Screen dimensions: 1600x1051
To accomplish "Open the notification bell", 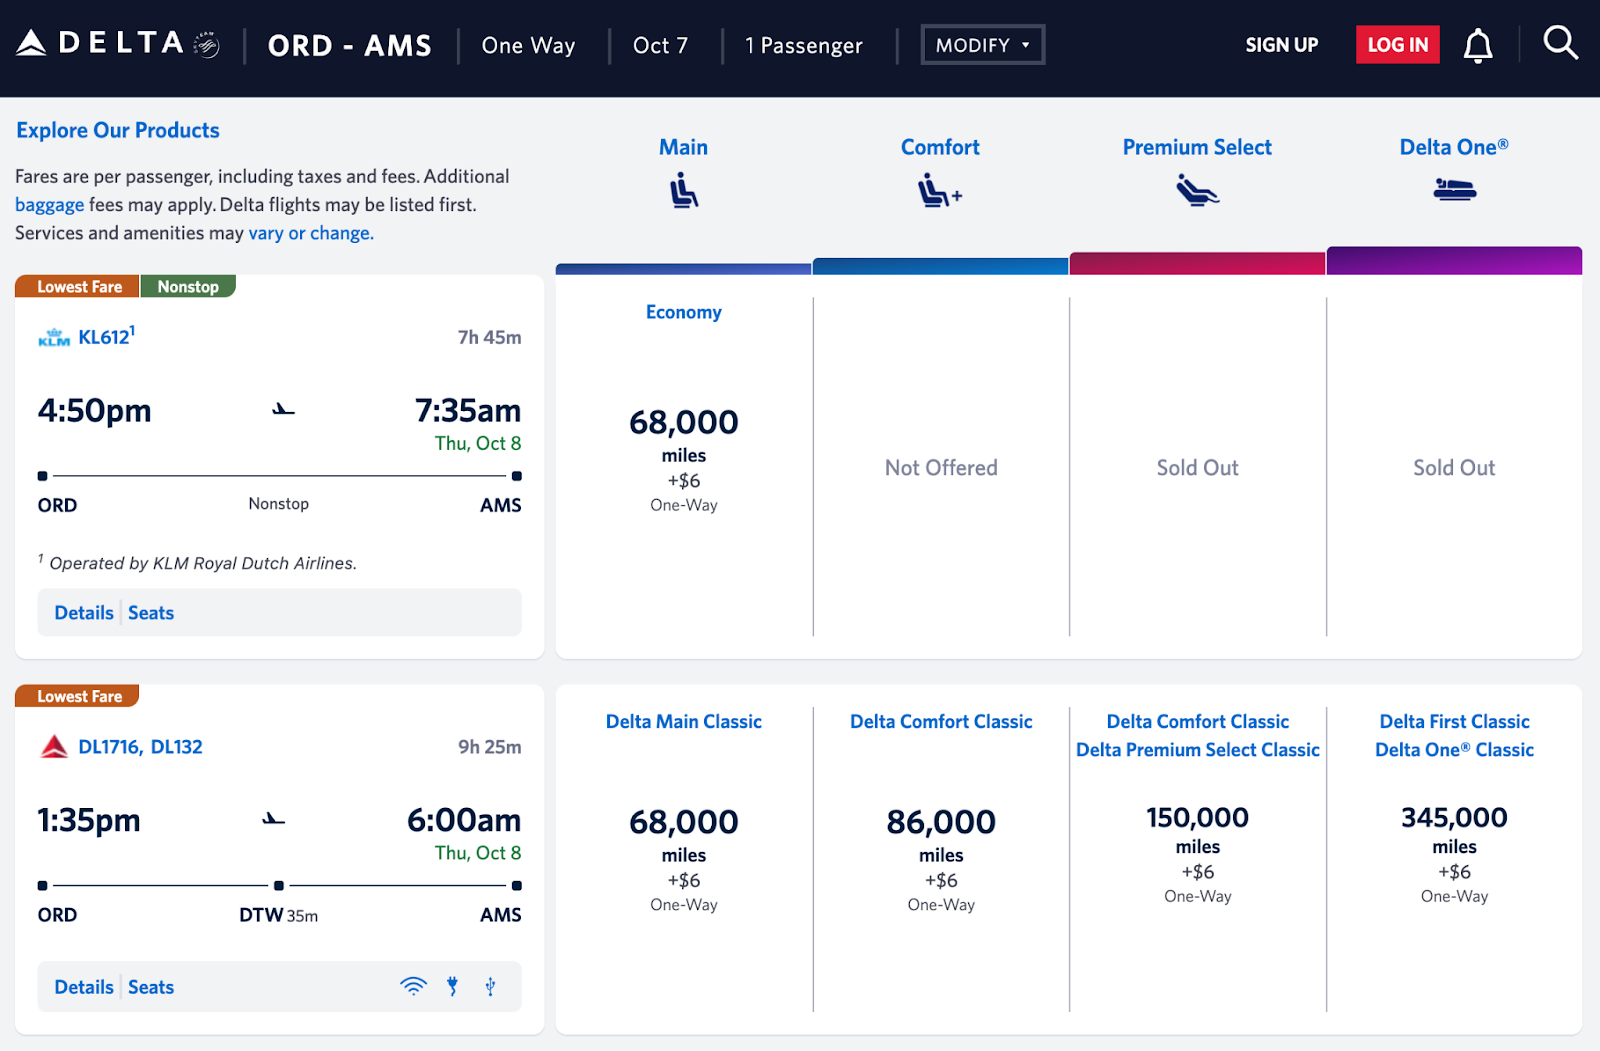I will tap(1477, 43).
